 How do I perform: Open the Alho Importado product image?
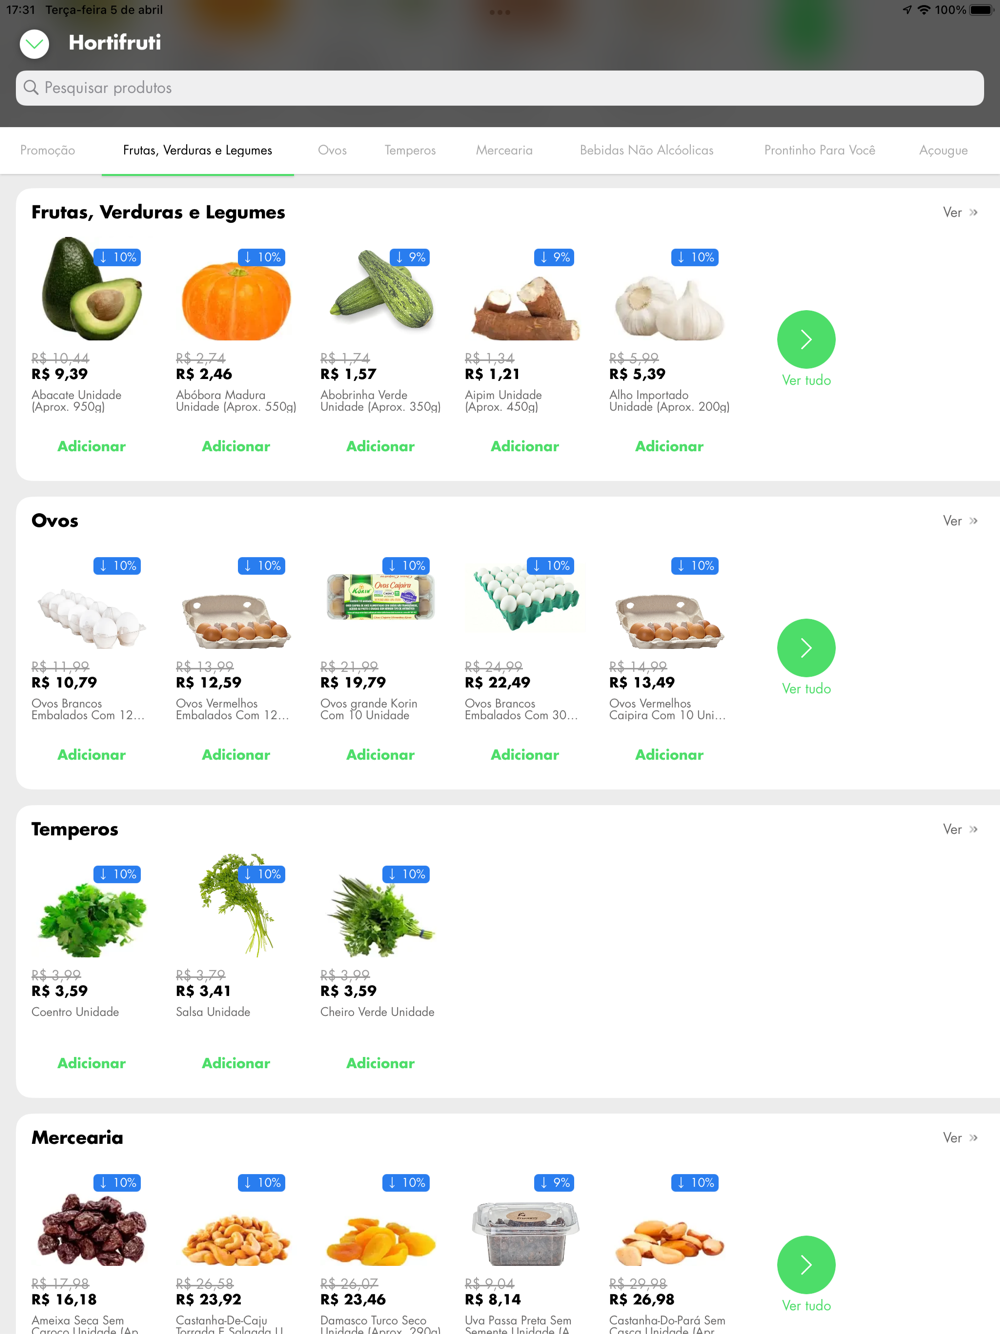pos(669,294)
